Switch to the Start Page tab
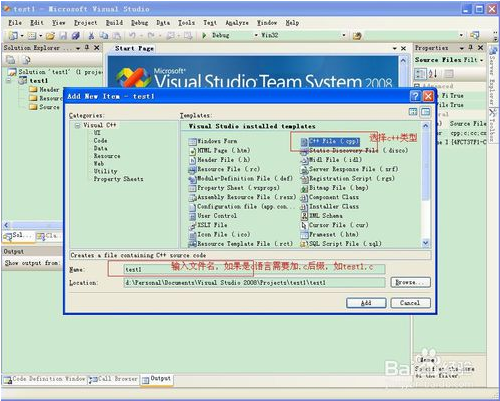The width and height of the screenshot is (500, 401). pos(134,49)
